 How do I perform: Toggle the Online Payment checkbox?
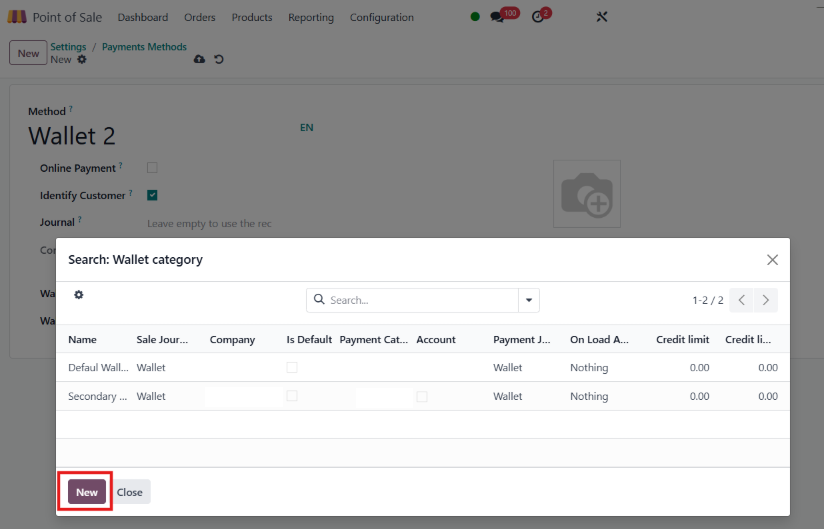click(x=152, y=168)
